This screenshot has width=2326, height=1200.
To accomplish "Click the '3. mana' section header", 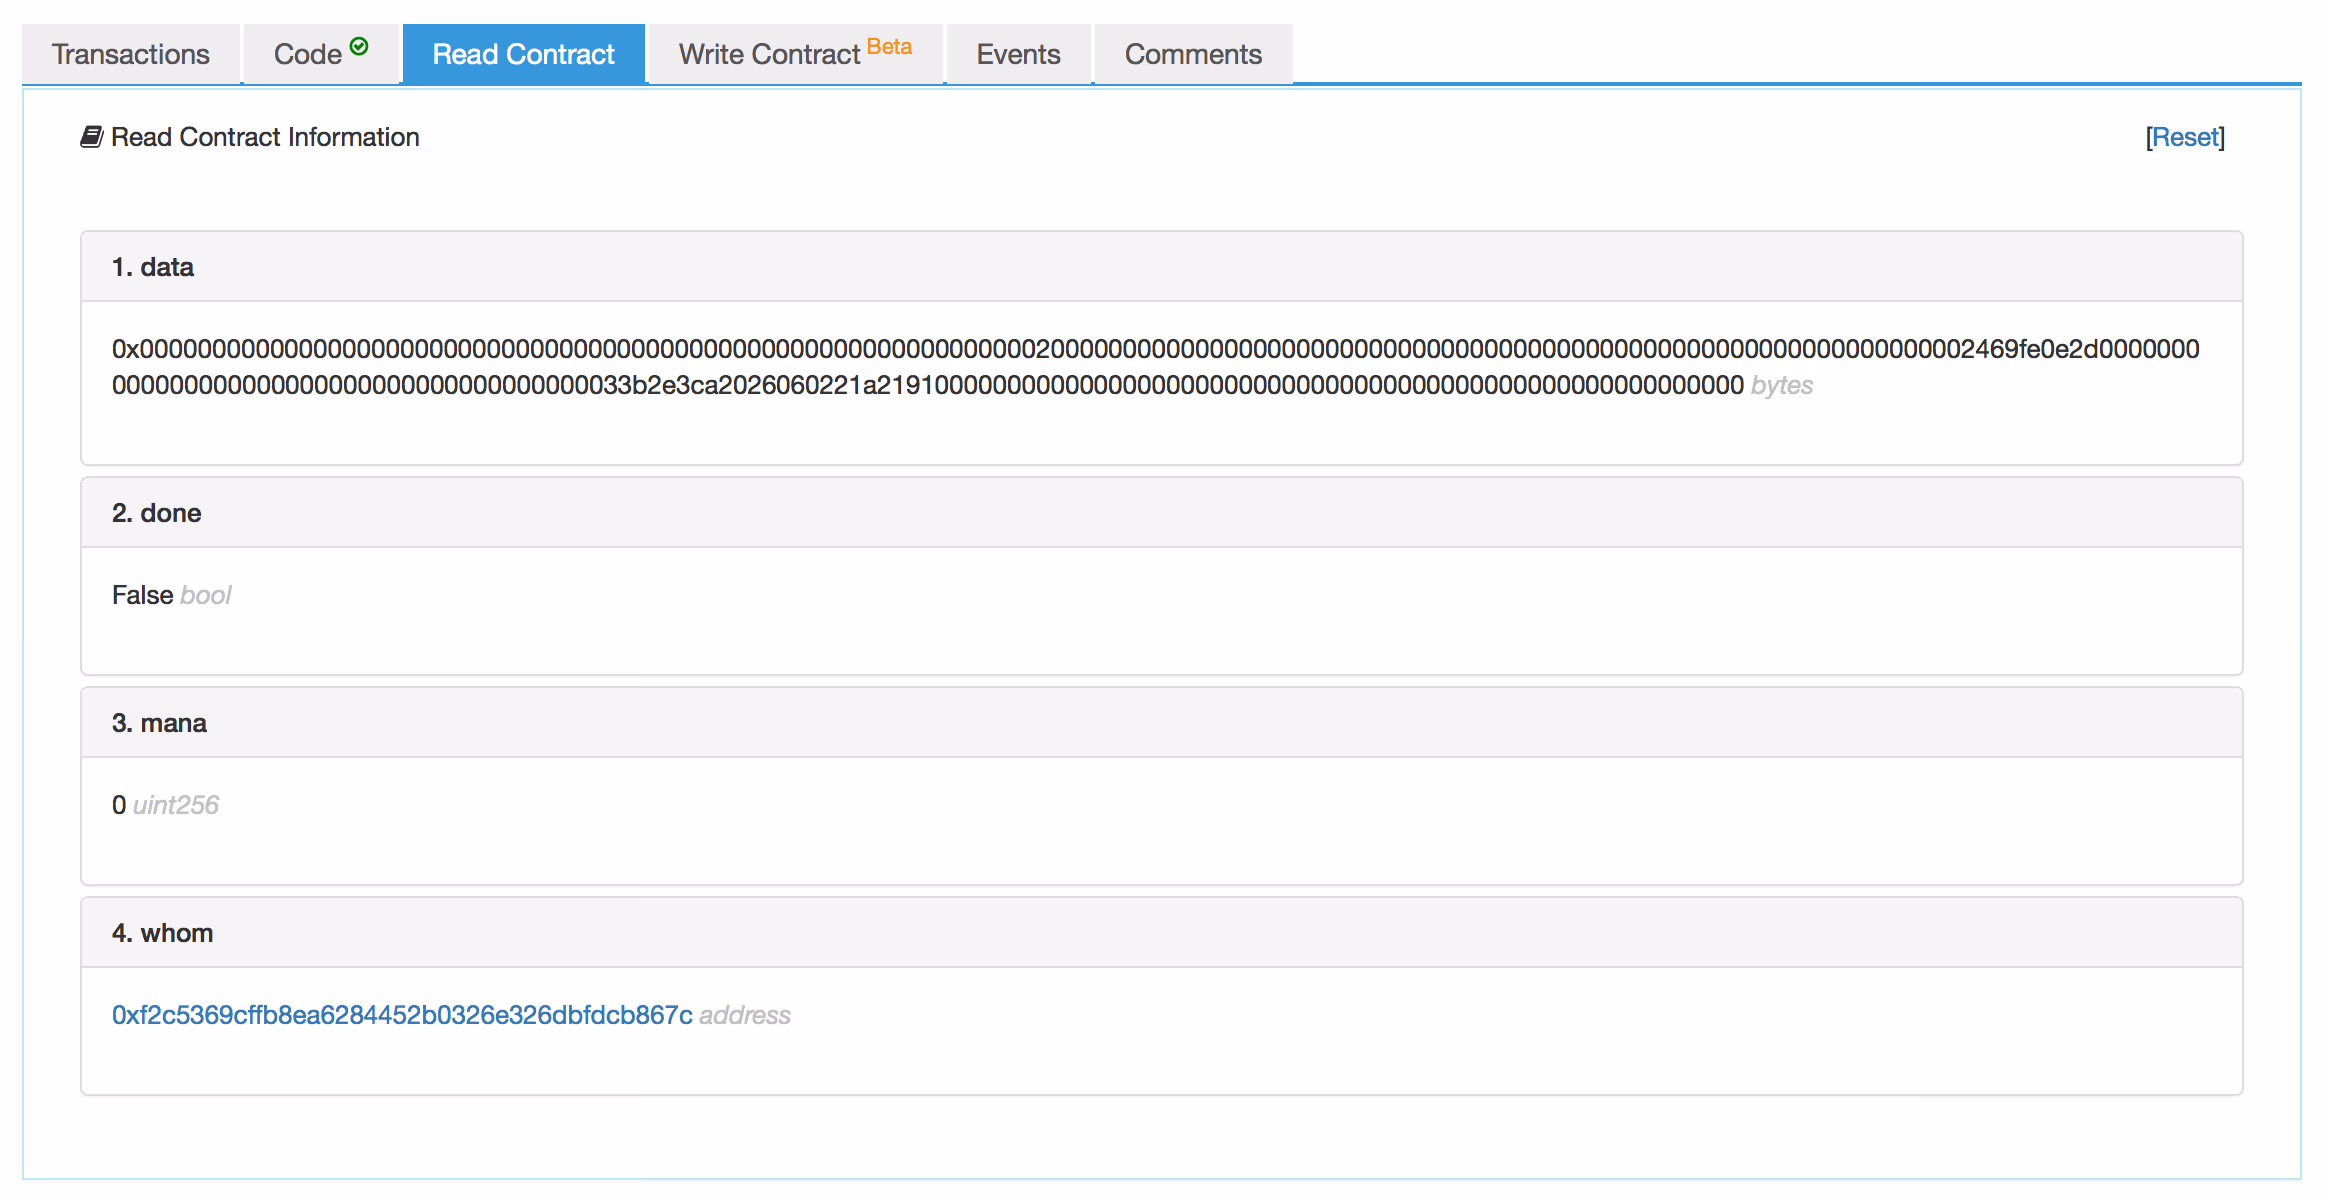I will click(x=159, y=723).
